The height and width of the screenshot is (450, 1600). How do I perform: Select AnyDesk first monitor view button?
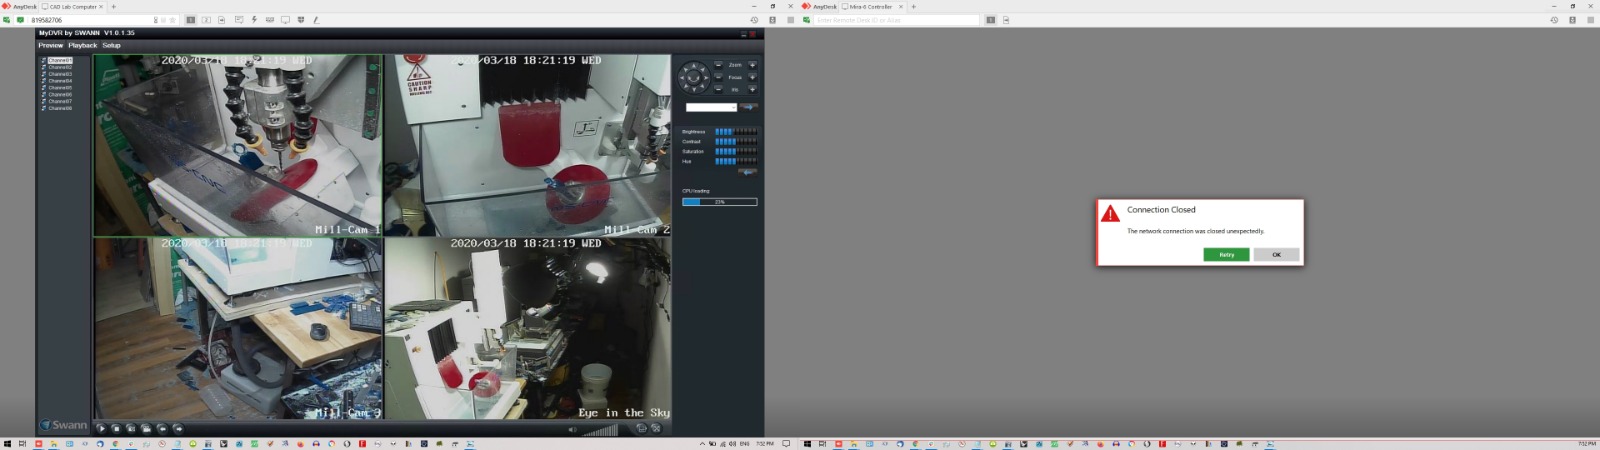click(x=190, y=20)
